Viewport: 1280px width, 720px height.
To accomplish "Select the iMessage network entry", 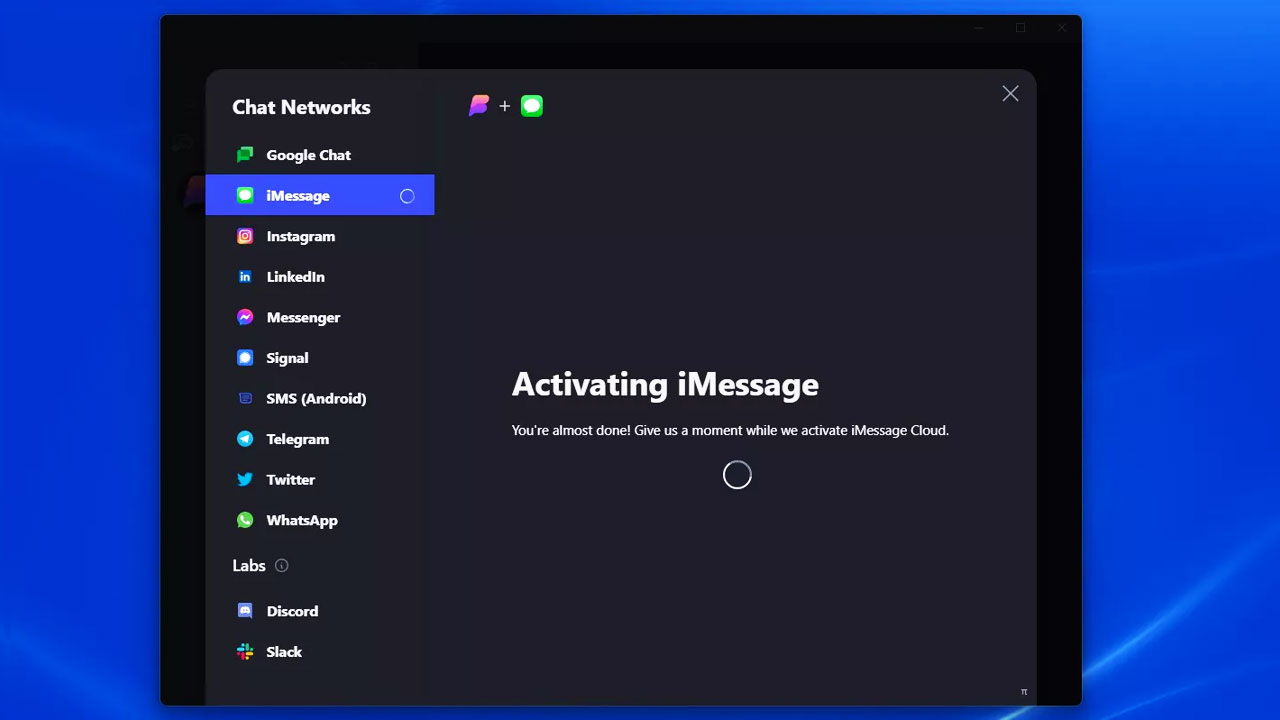I will pyautogui.click(x=298, y=196).
